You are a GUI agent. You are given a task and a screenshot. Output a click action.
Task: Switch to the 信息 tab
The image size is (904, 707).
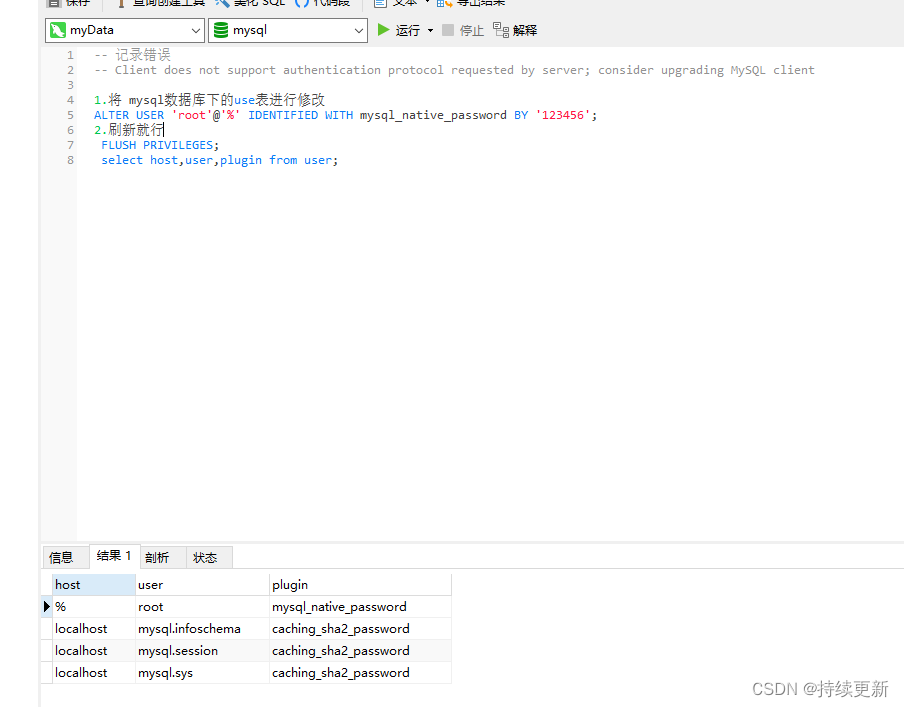pyautogui.click(x=63, y=556)
